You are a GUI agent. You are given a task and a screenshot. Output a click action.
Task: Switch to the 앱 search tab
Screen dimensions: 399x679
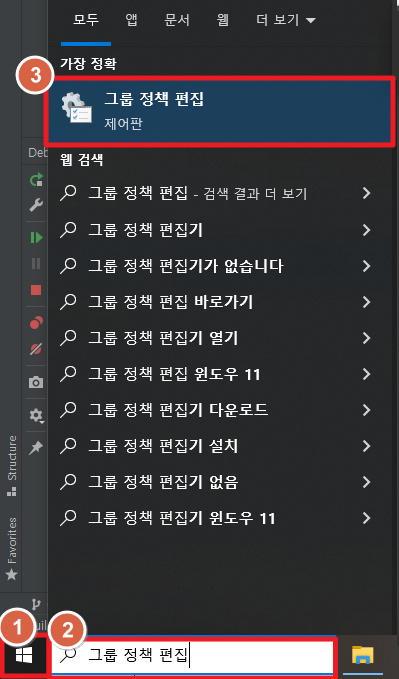tap(132, 20)
